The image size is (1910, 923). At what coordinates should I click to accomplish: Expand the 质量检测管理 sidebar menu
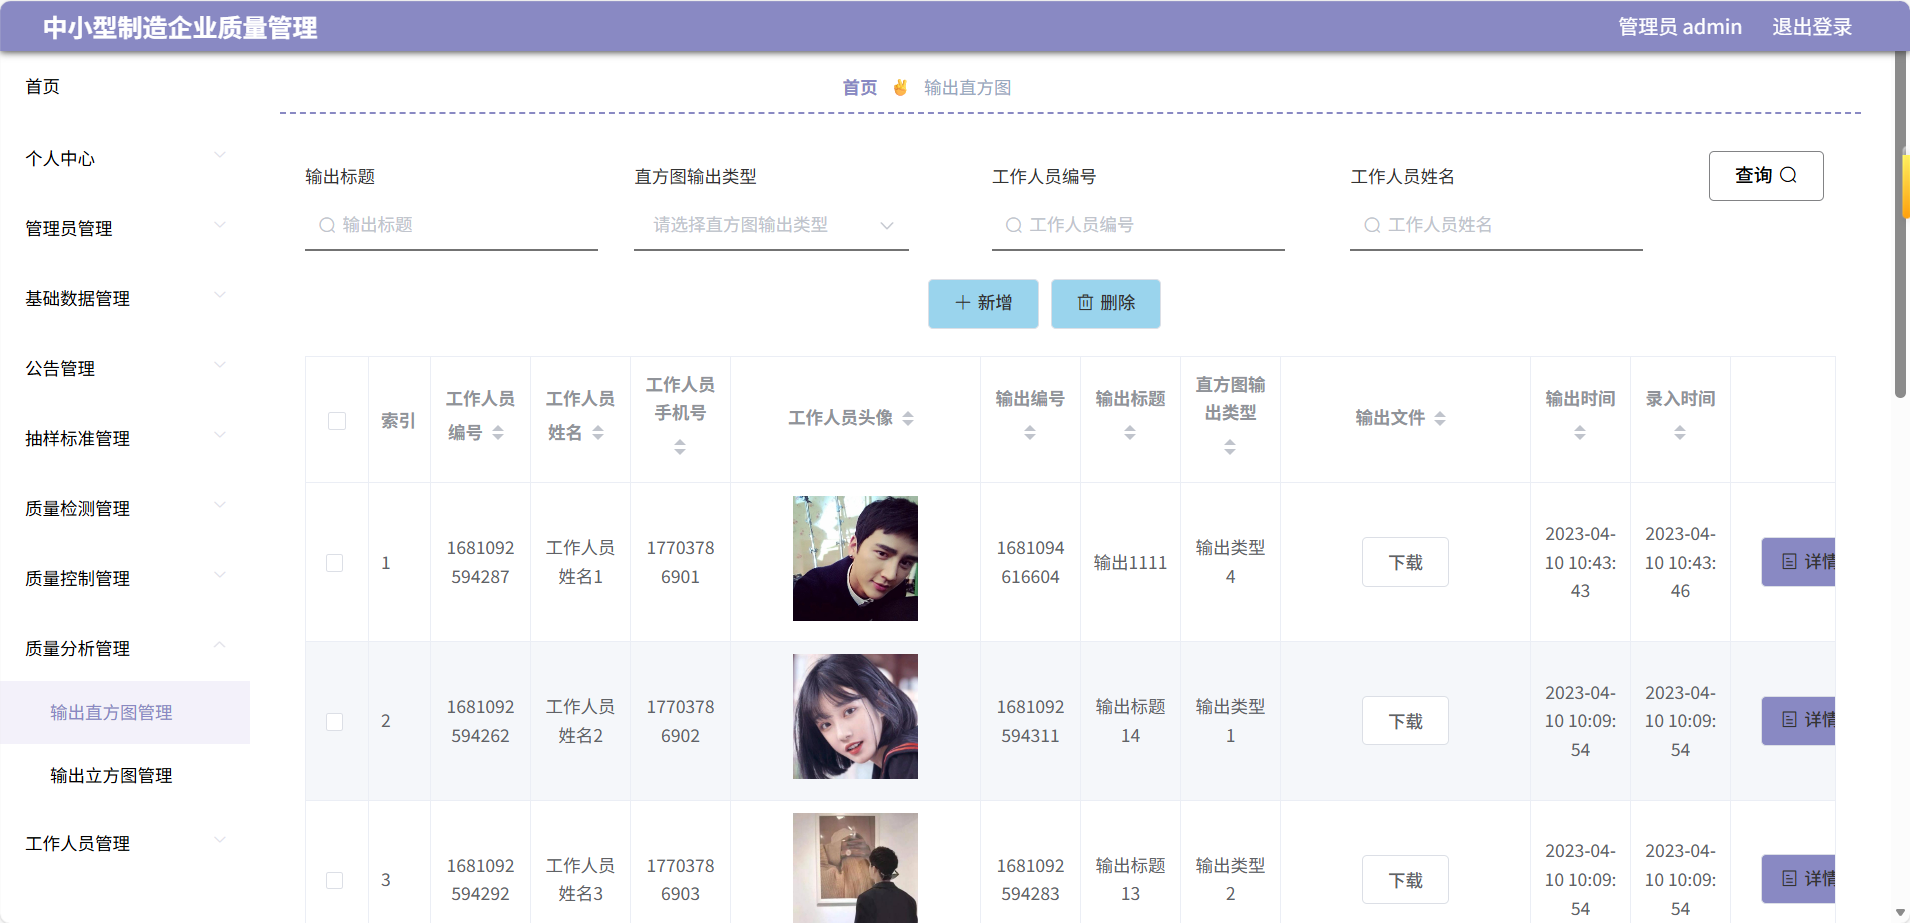pos(125,508)
